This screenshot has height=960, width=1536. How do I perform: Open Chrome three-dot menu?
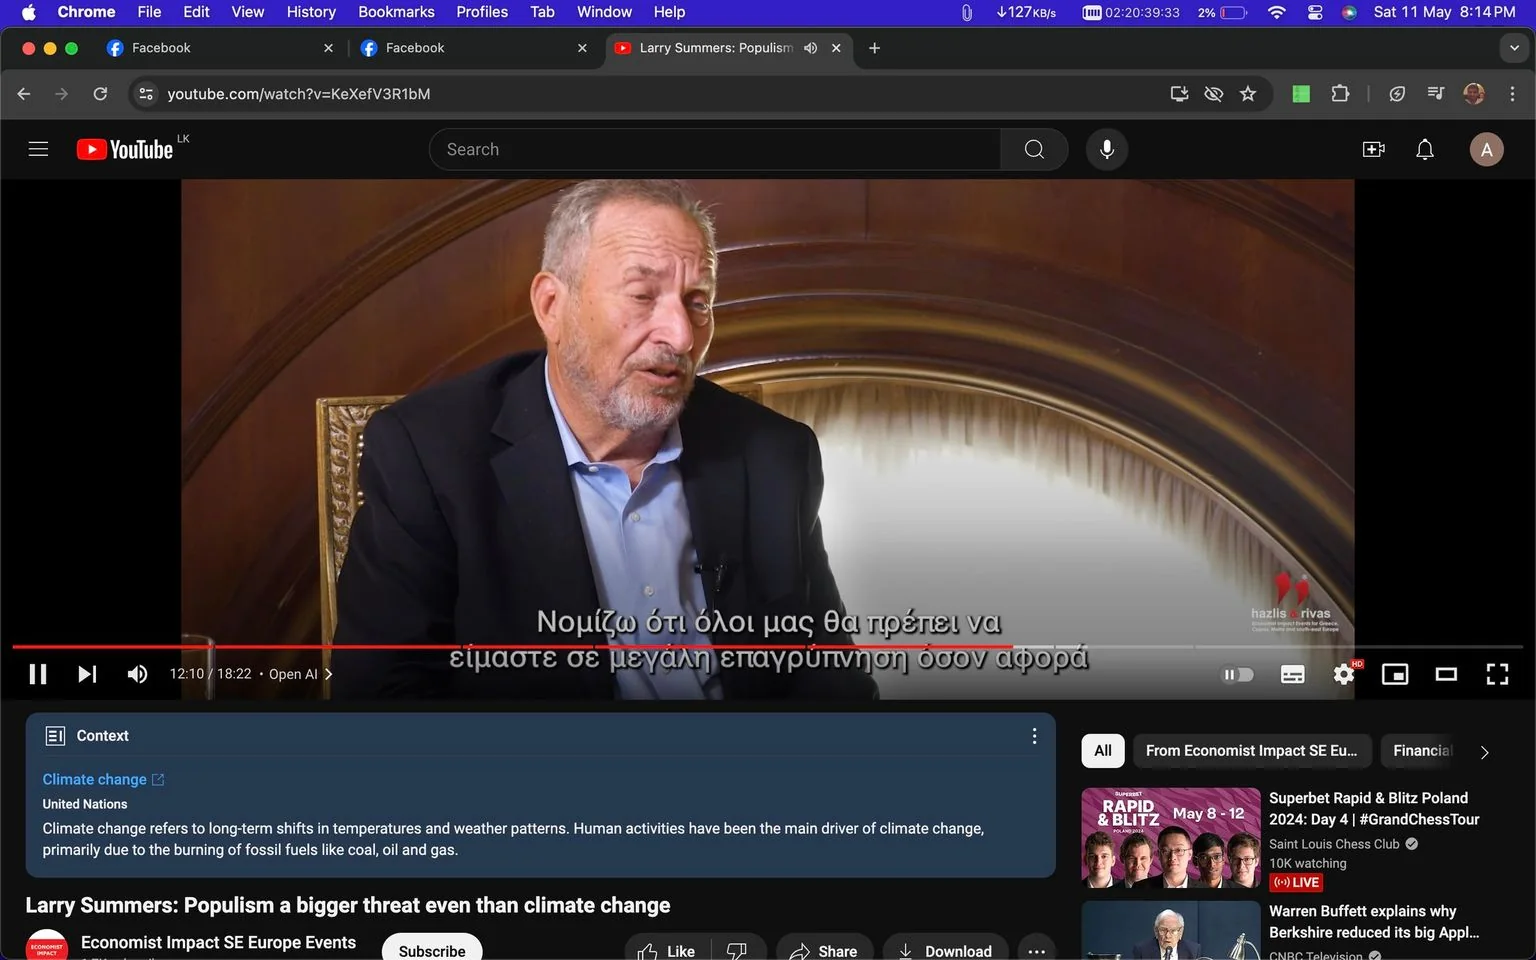[1512, 94]
